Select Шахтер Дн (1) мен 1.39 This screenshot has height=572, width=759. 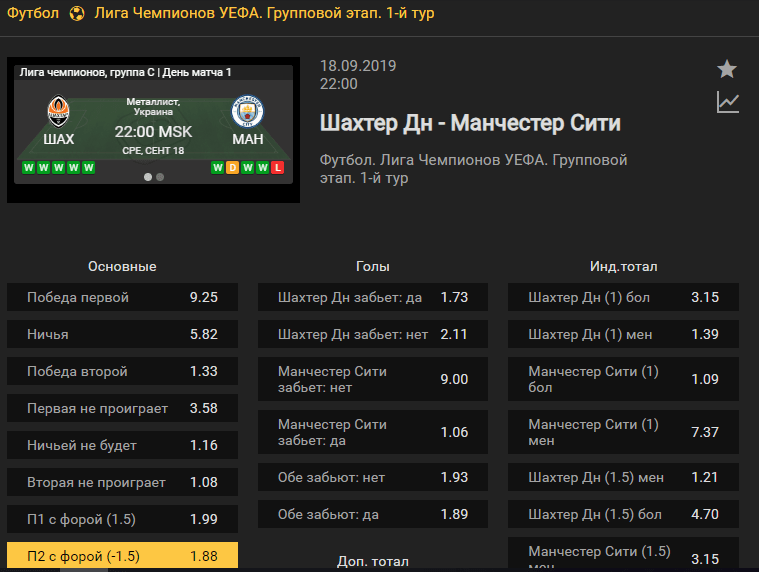[623, 334]
